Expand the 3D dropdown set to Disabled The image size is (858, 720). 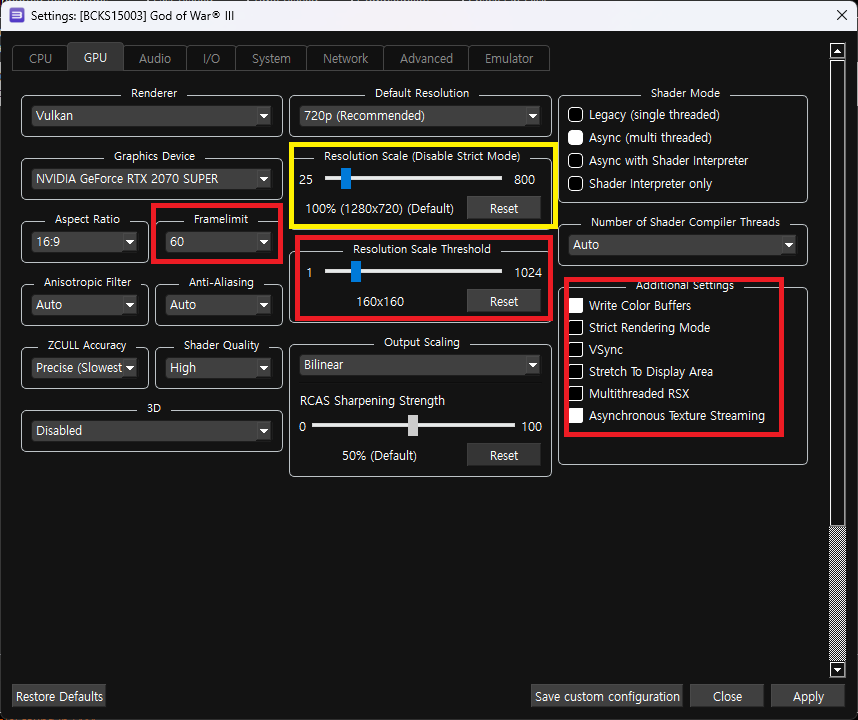pos(152,431)
